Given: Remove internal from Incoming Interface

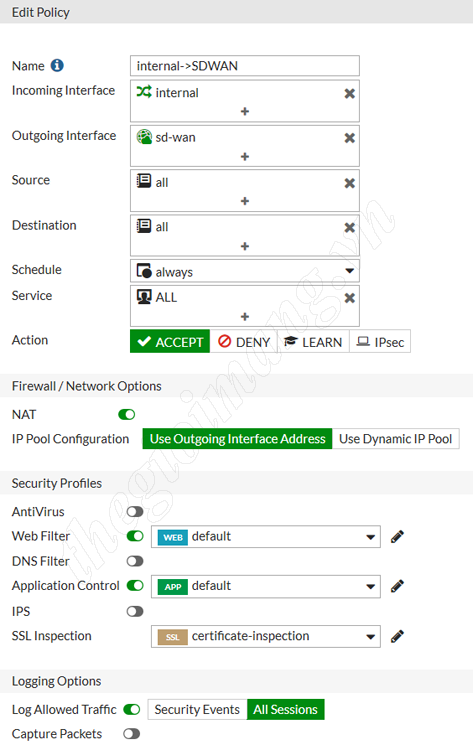Looking at the screenshot, I should (350, 94).
